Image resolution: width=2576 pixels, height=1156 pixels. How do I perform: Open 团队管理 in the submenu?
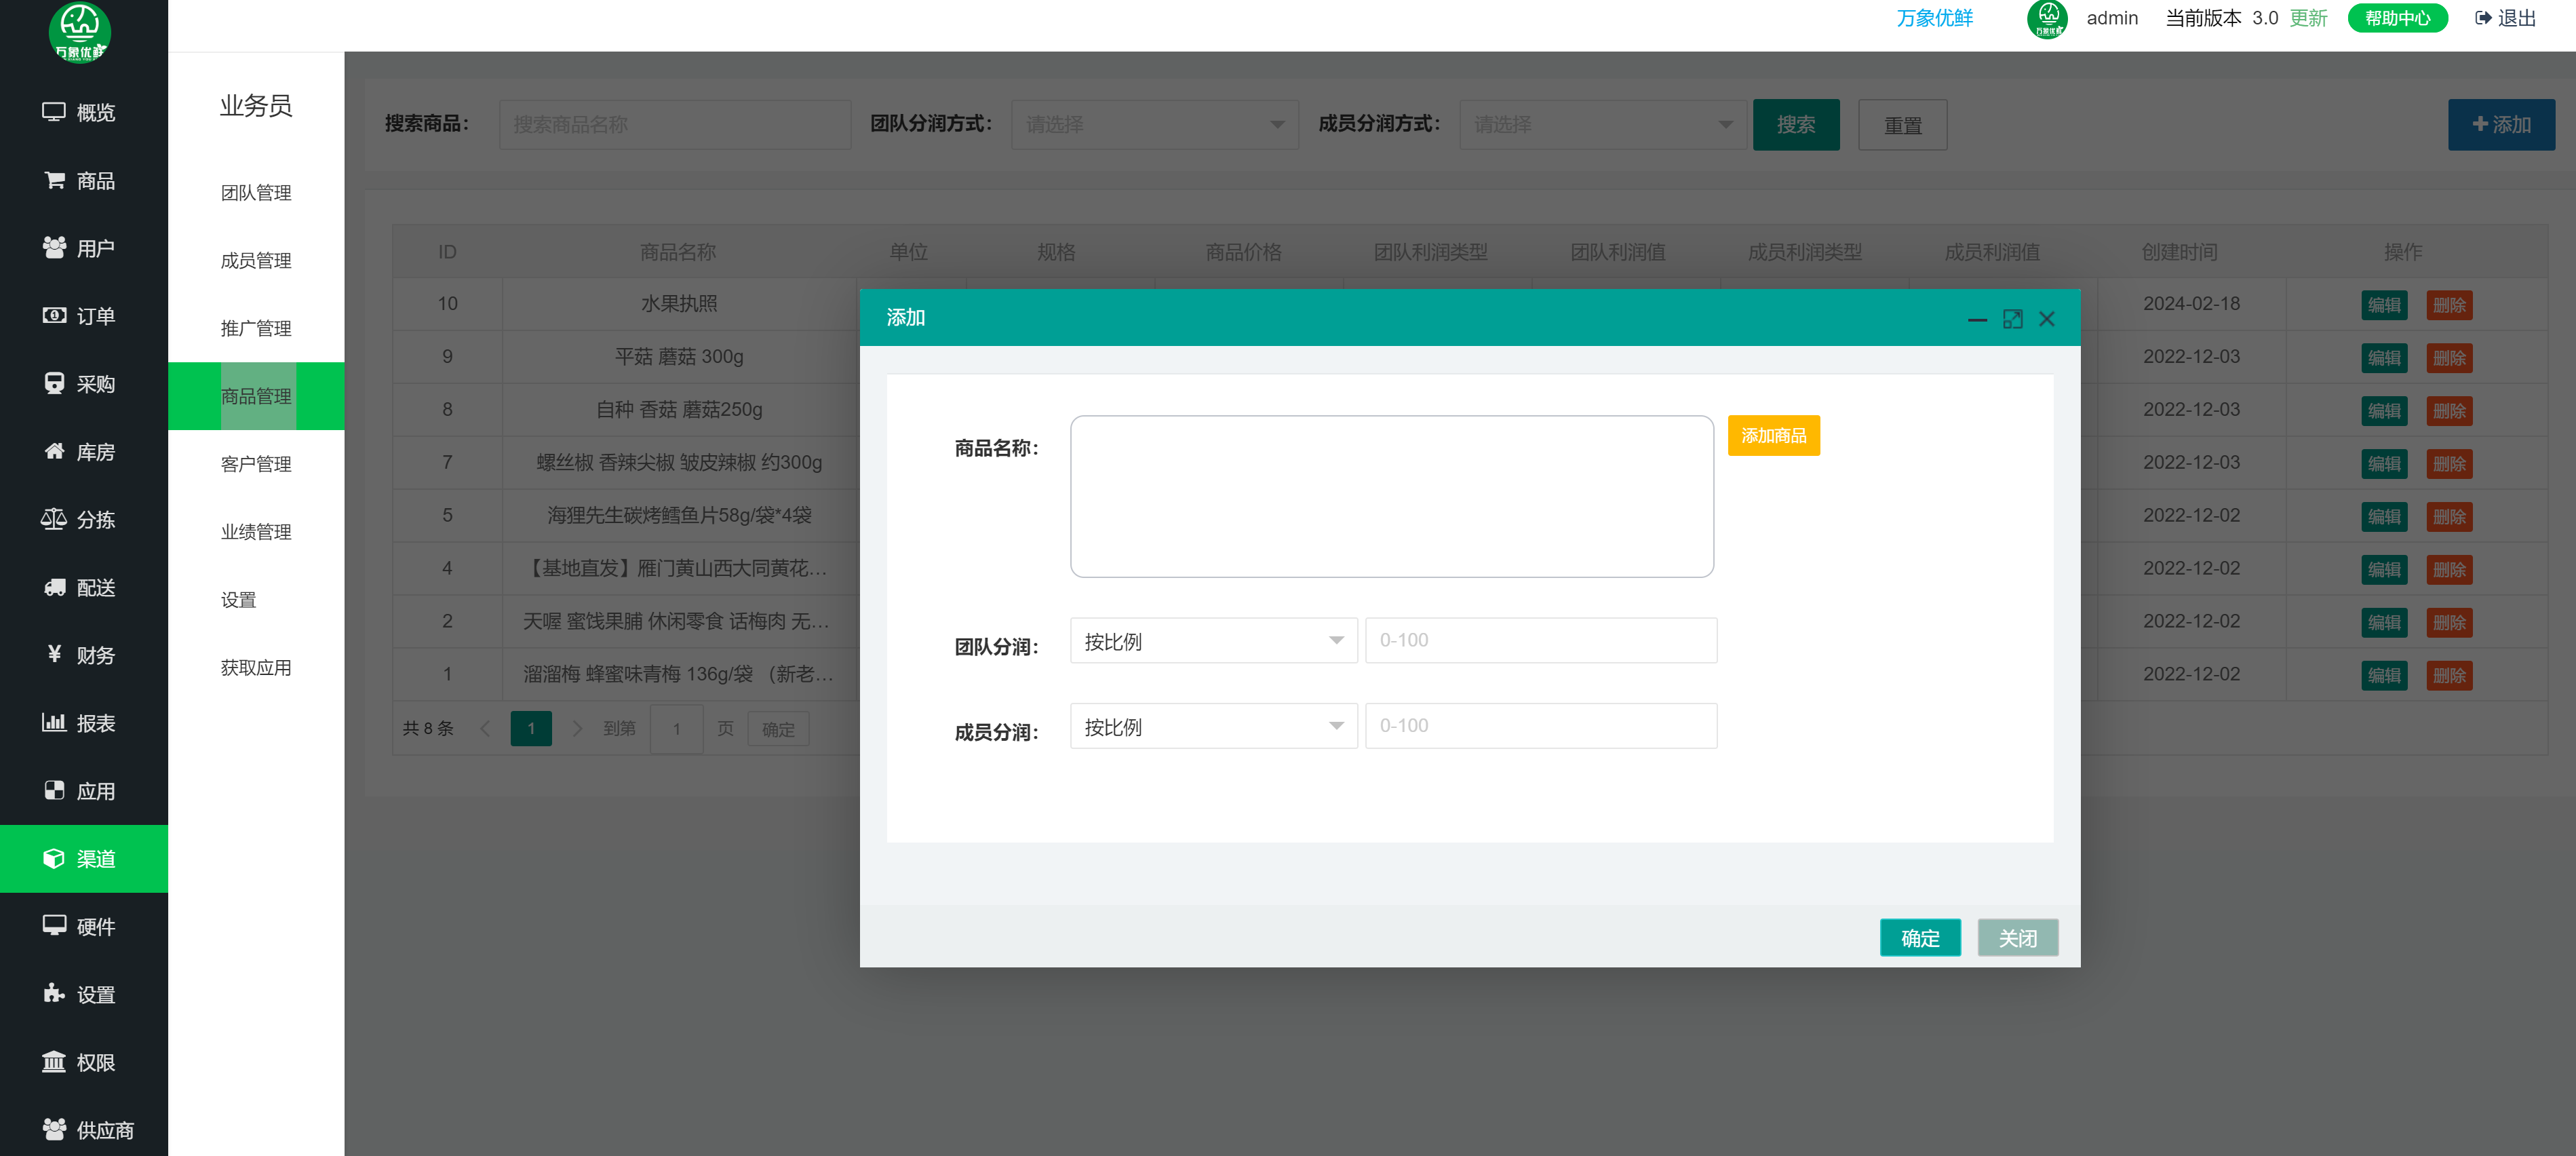(x=256, y=193)
